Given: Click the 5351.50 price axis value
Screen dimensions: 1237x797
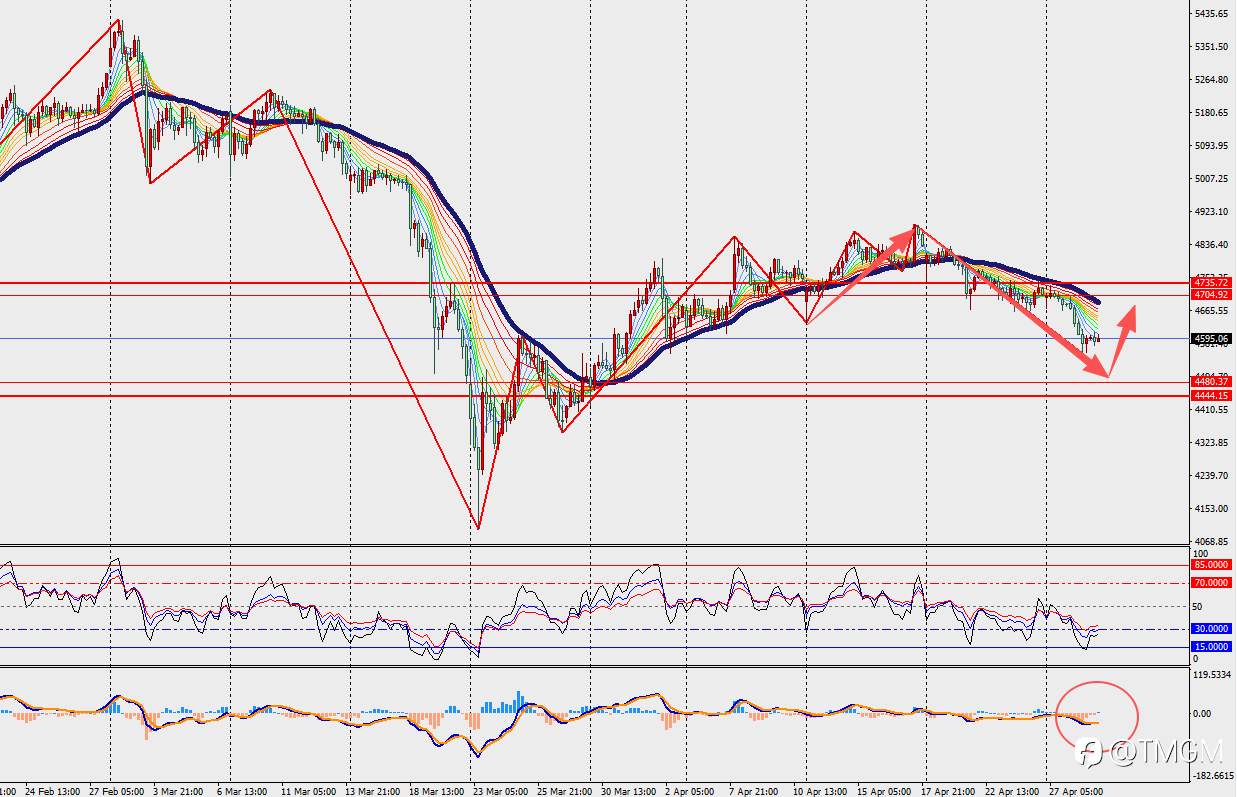Looking at the screenshot, I should 1211,47.
